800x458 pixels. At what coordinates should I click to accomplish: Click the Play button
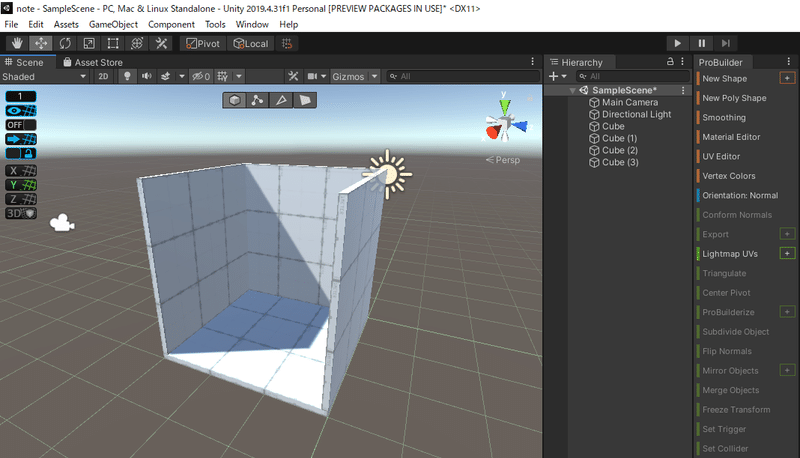click(x=678, y=43)
